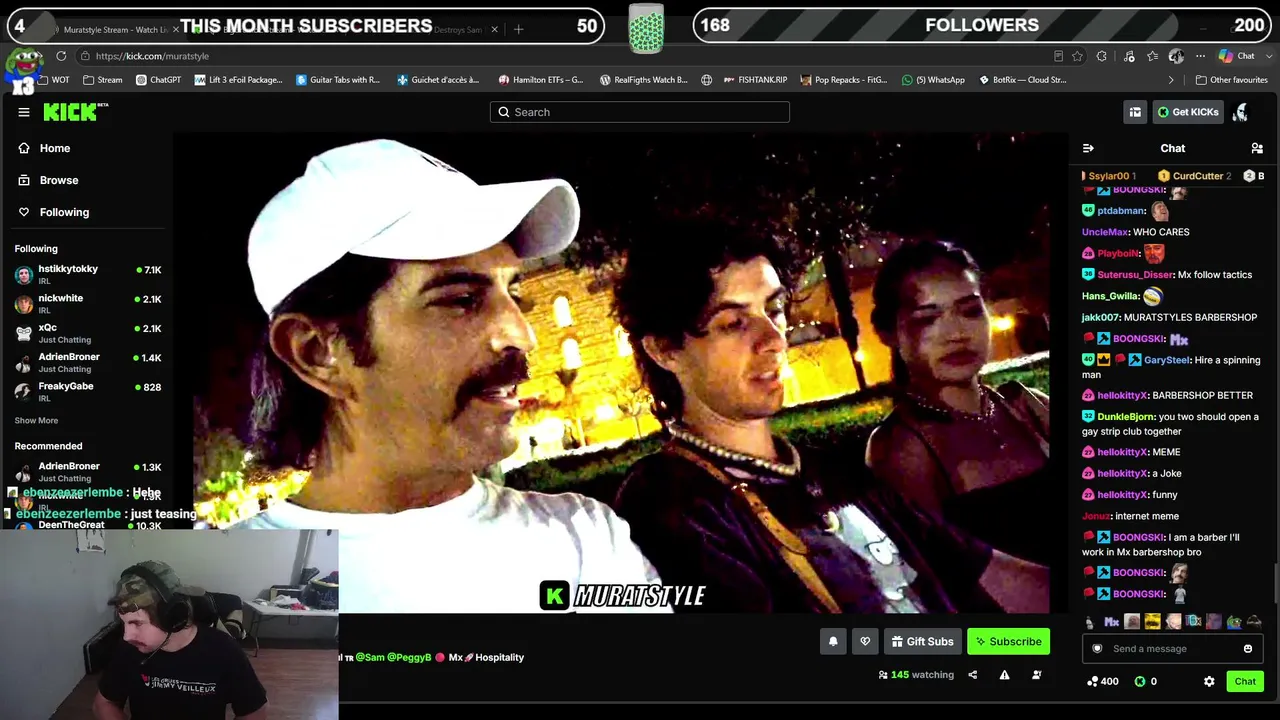The height and width of the screenshot is (720, 1280).
Task: Open the WOT bookmark folder
Action: 53,80
